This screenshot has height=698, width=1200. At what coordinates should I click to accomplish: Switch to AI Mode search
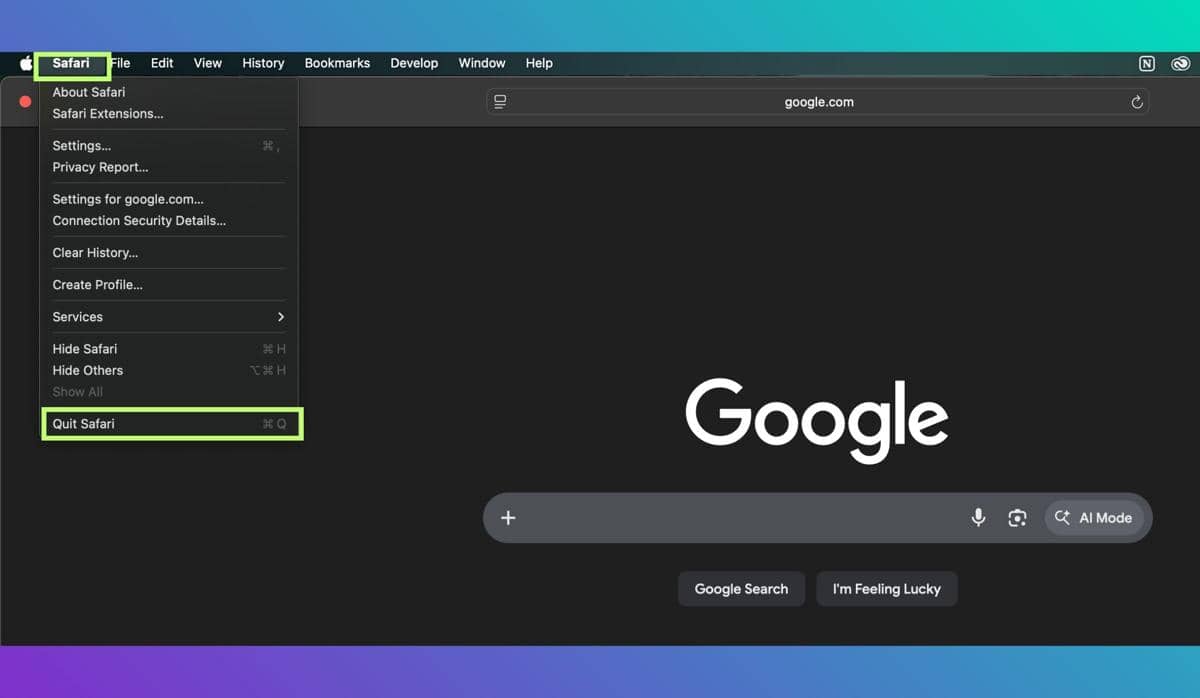click(1094, 518)
